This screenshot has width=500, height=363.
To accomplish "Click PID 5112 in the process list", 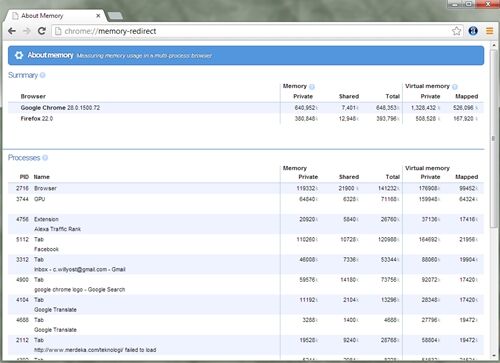I will pos(22,239).
